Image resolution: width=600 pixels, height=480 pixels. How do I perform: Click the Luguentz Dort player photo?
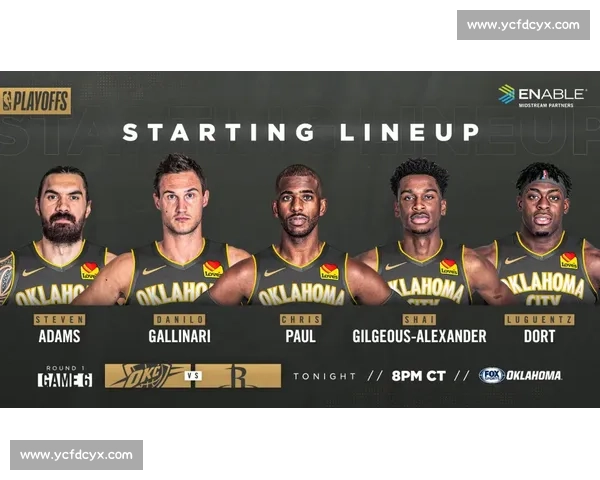tap(543, 234)
